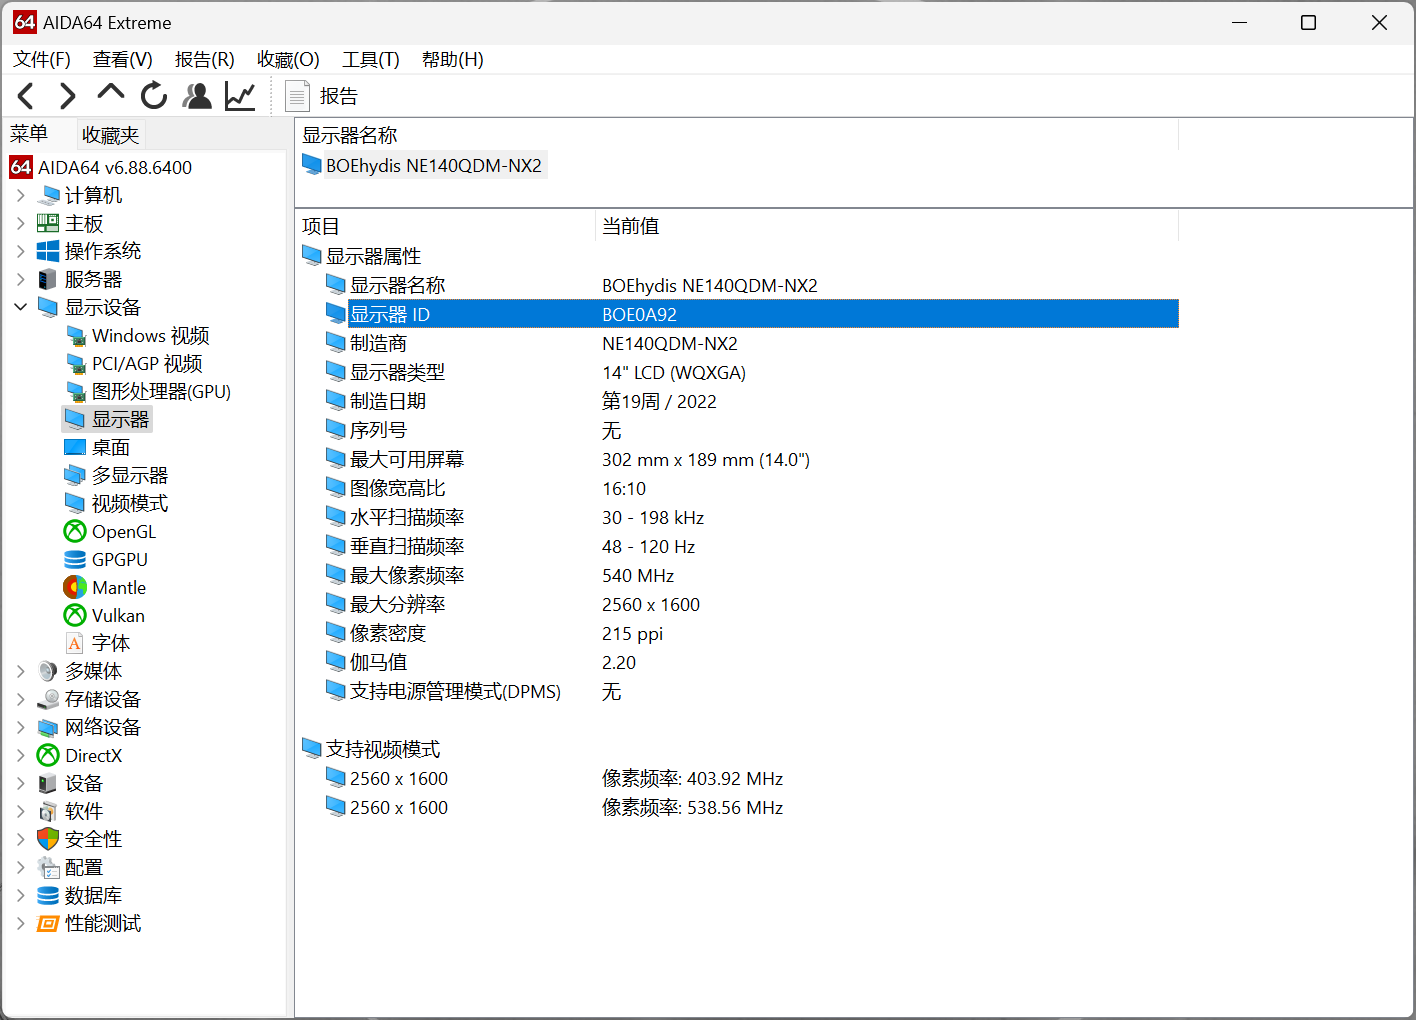Select the 显示器类型 property row
Image resolution: width=1416 pixels, height=1020 pixels.
pyautogui.click(x=751, y=372)
